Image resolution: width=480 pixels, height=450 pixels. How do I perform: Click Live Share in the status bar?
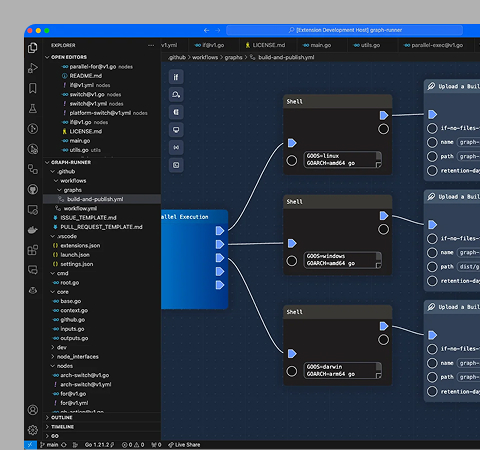tap(184, 445)
